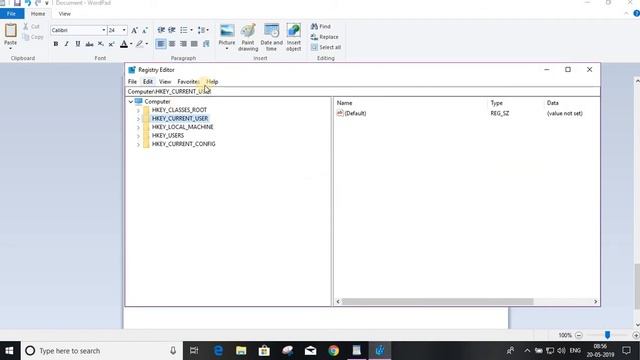
Task: Select Center alignment in WordPad
Action: (172, 44)
